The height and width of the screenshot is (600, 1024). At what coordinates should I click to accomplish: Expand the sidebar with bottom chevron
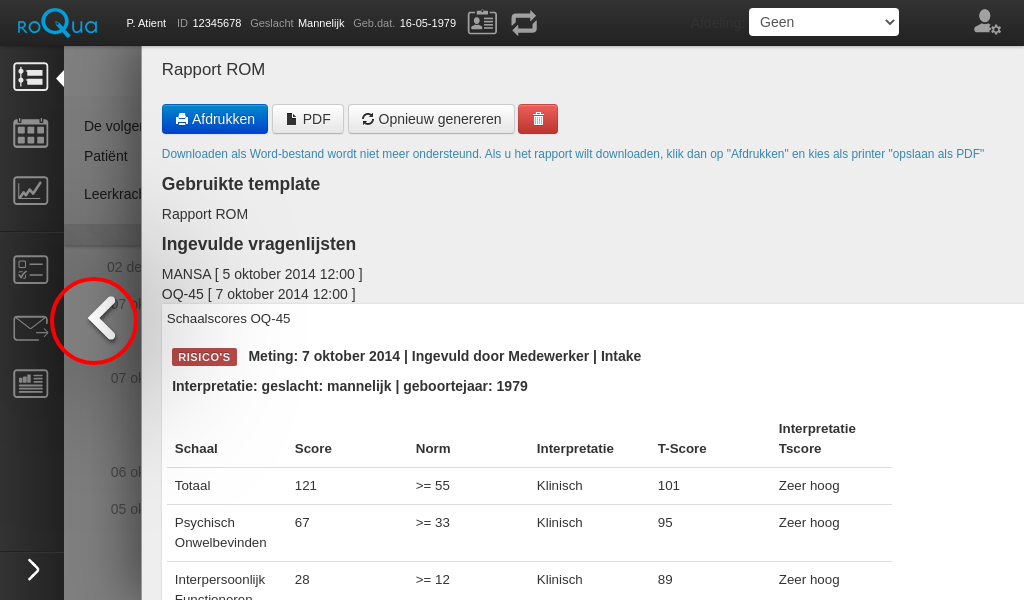32,569
